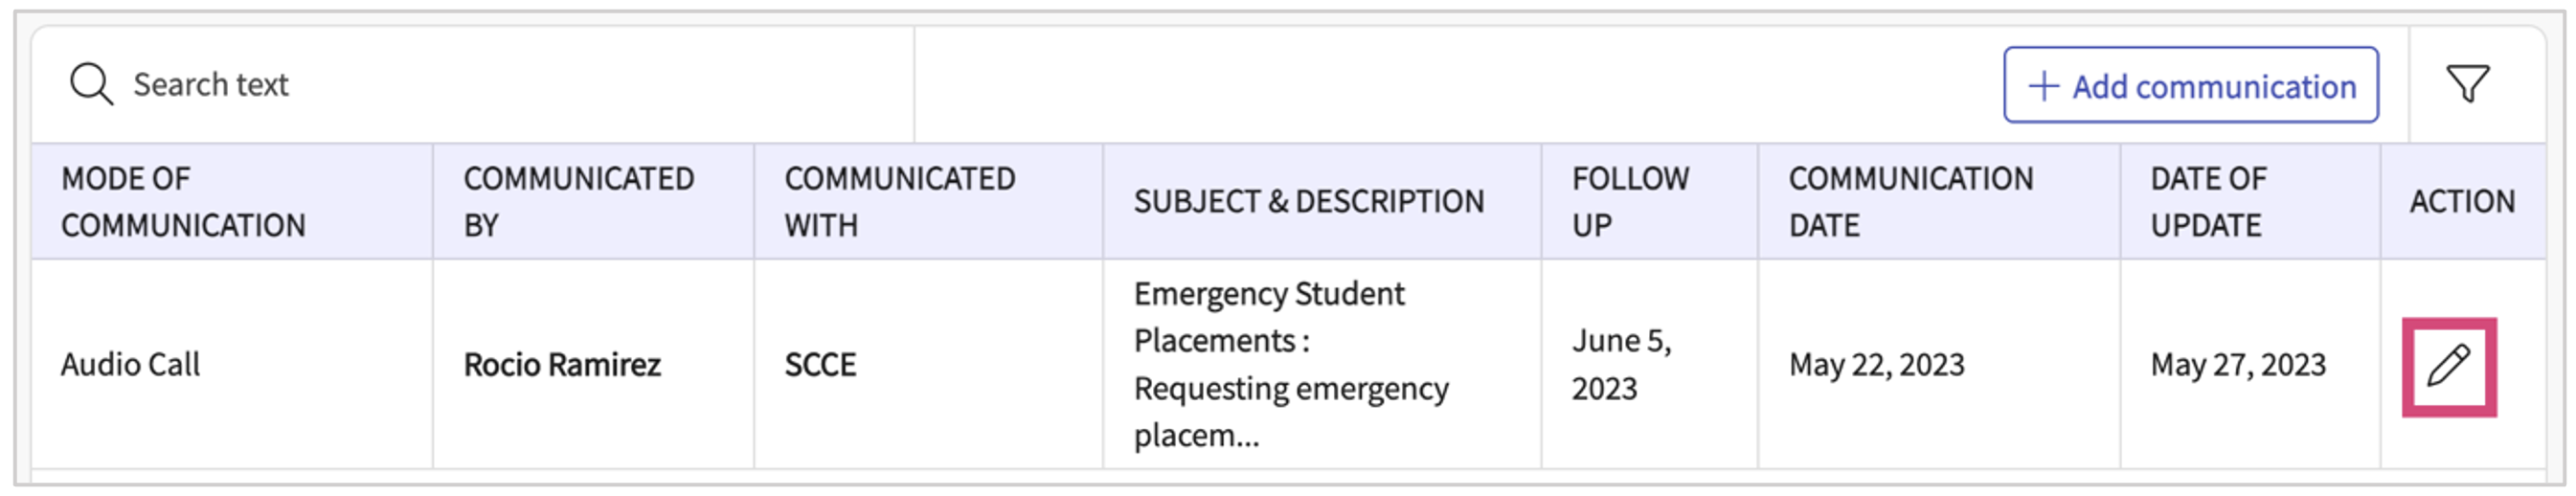This screenshot has width=2576, height=496.
Task: Click the May 22, 2023 communication date
Action: pos(1876,365)
